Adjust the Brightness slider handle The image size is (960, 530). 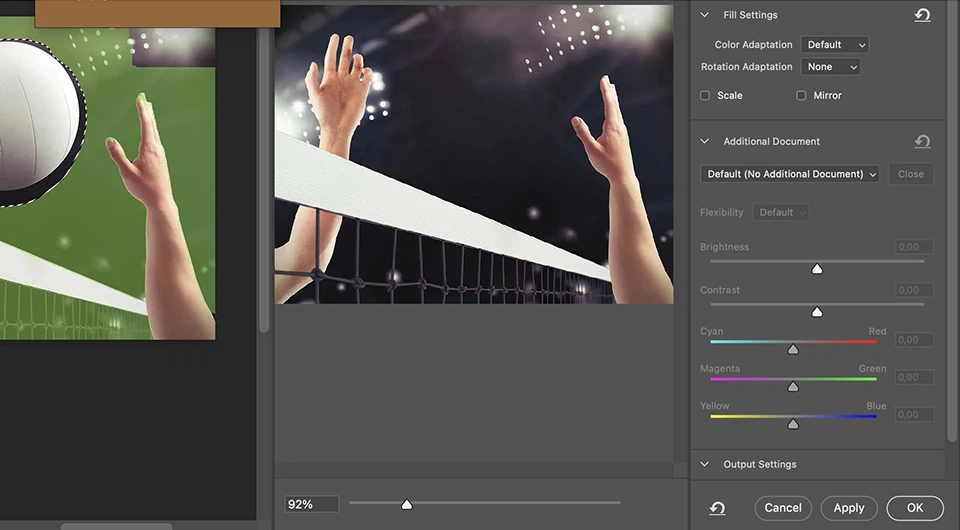click(x=817, y=269)
